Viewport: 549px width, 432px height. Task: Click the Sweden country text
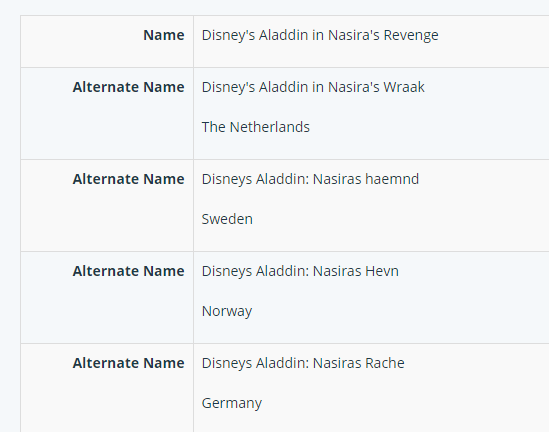point(227,219)
